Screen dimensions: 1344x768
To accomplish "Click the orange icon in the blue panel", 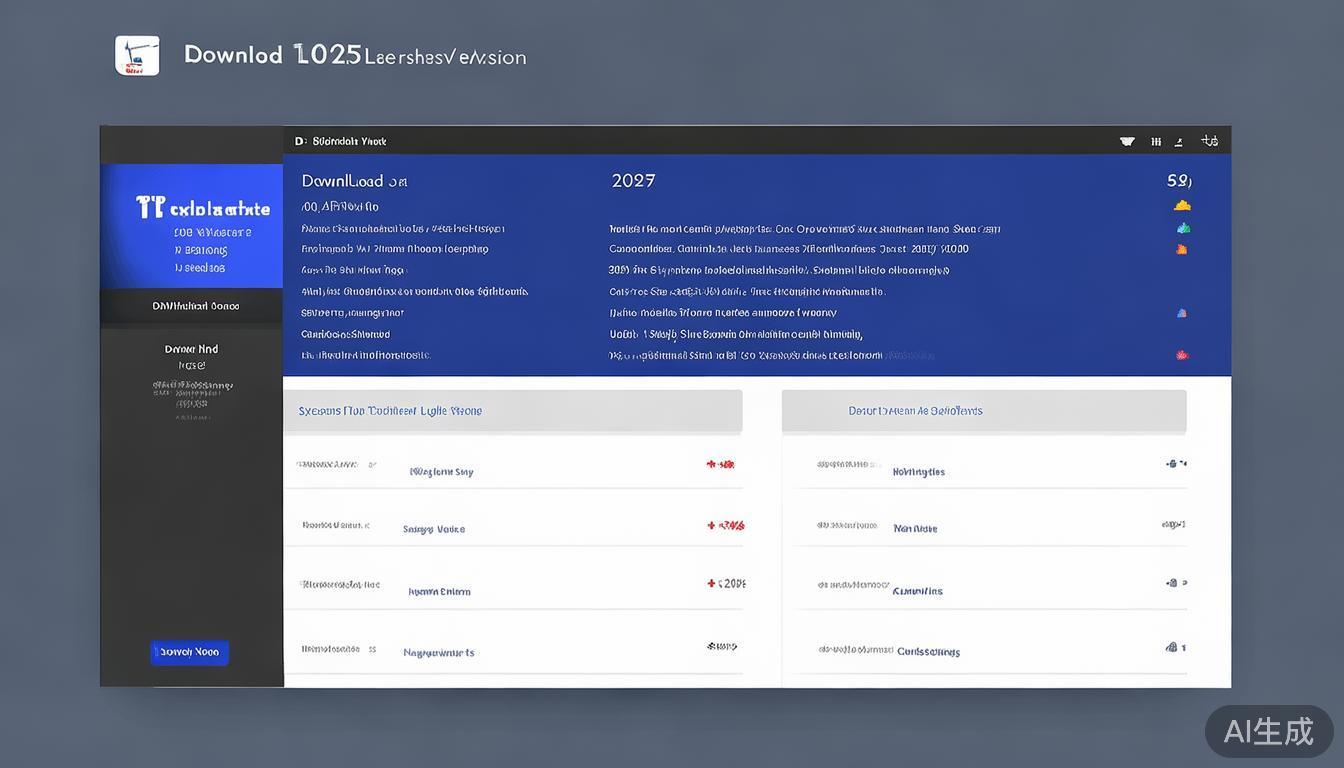I will pyautogui.click(x=1182, y=249).
